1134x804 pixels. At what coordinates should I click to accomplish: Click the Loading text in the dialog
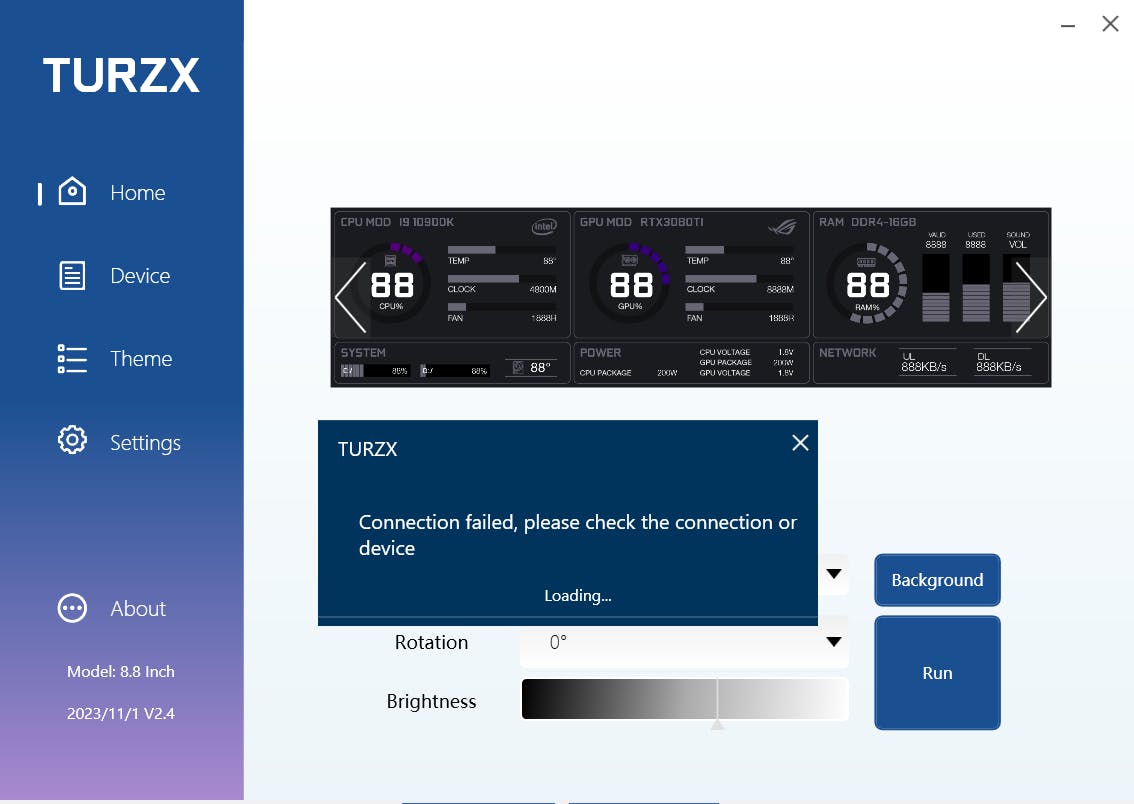pos(577,595)
